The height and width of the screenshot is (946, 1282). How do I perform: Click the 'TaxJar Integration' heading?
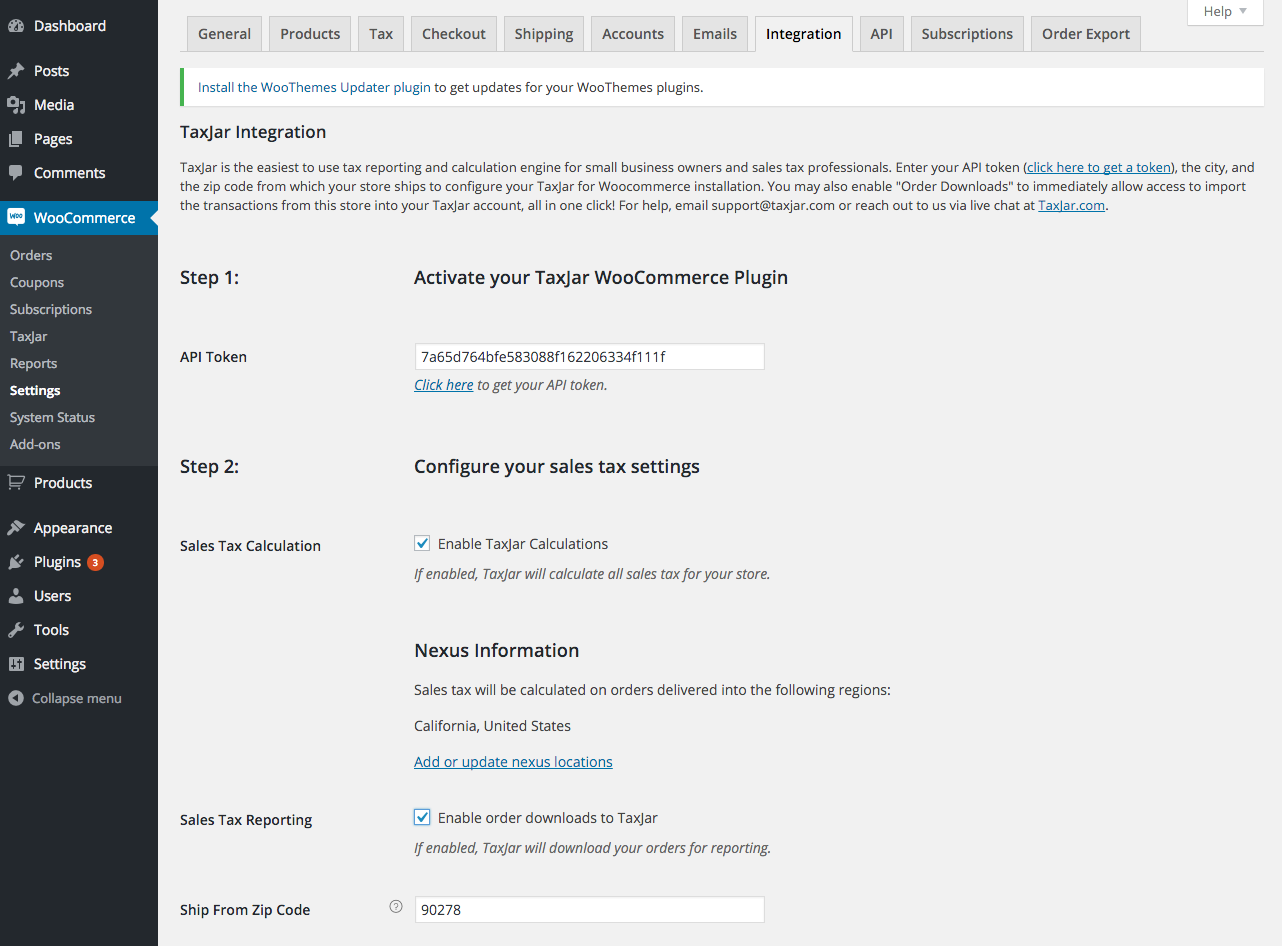(253, 132)
